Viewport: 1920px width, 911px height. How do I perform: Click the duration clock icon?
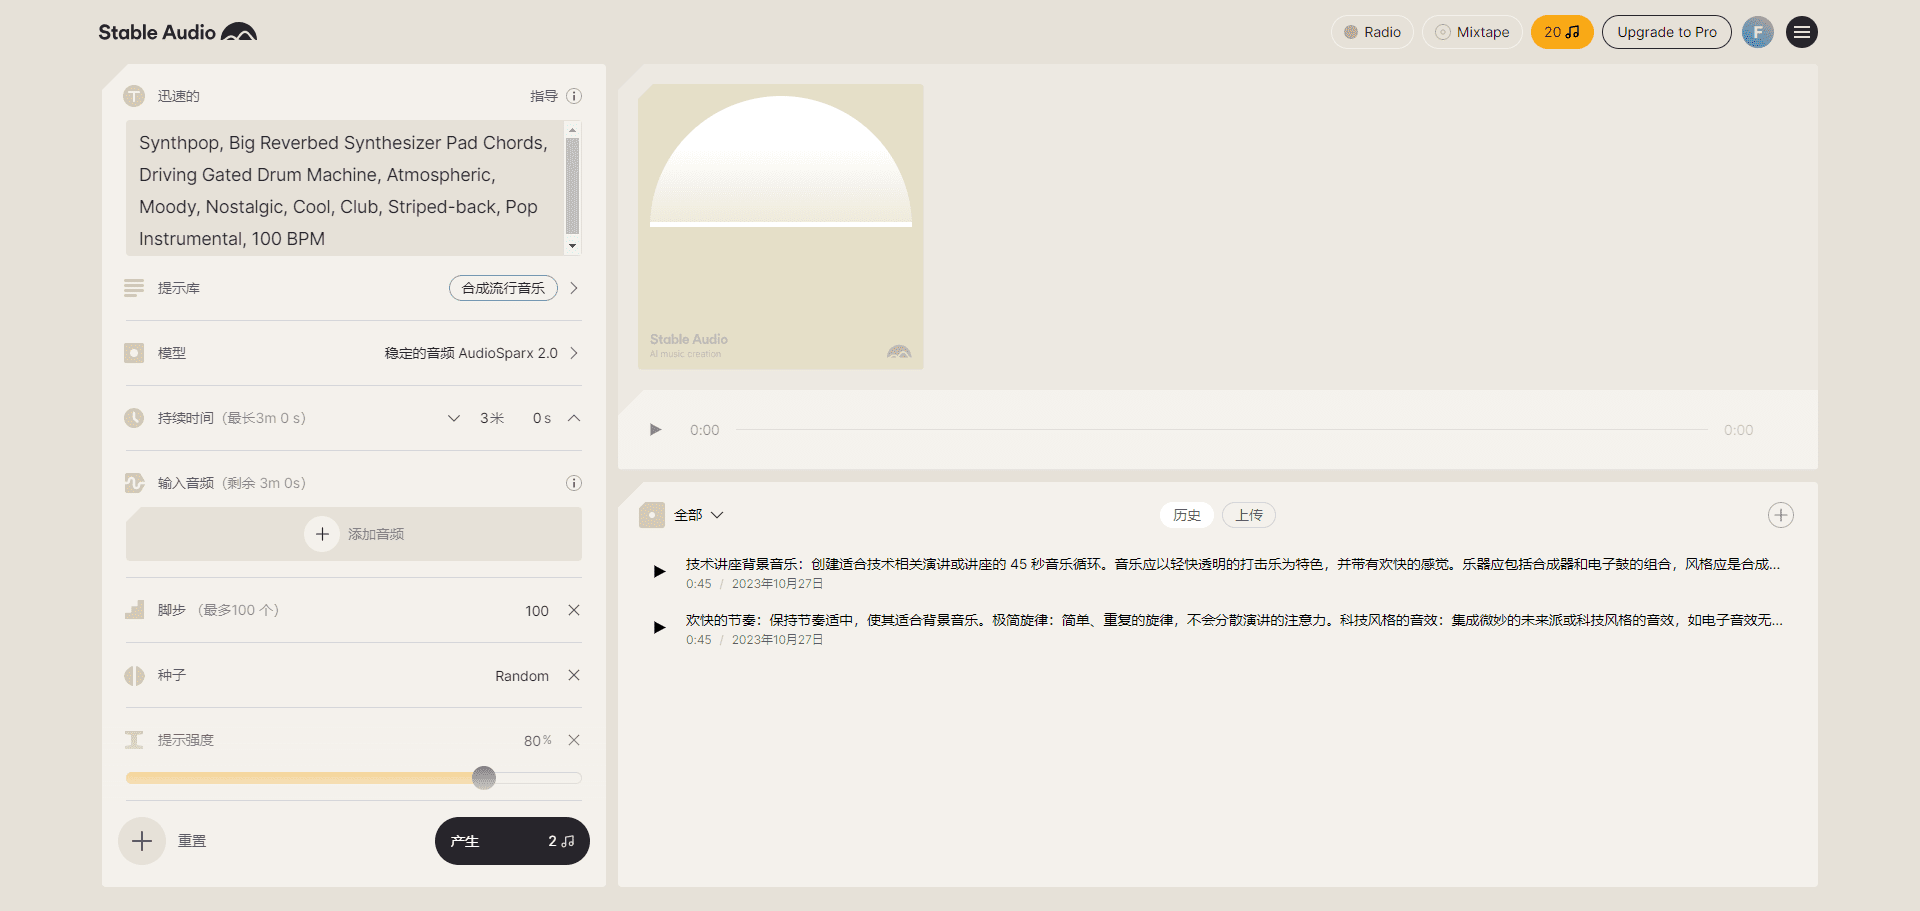(134, 418)
